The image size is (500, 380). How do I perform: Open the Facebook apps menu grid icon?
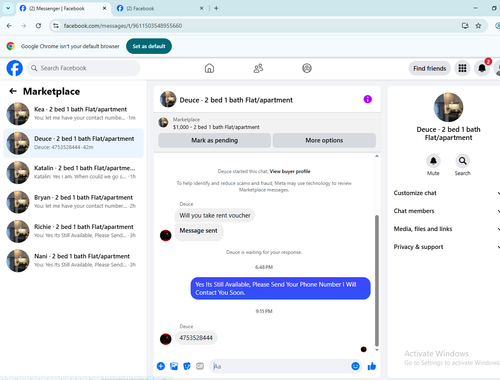pyautogui.click(x=462, y=68)
